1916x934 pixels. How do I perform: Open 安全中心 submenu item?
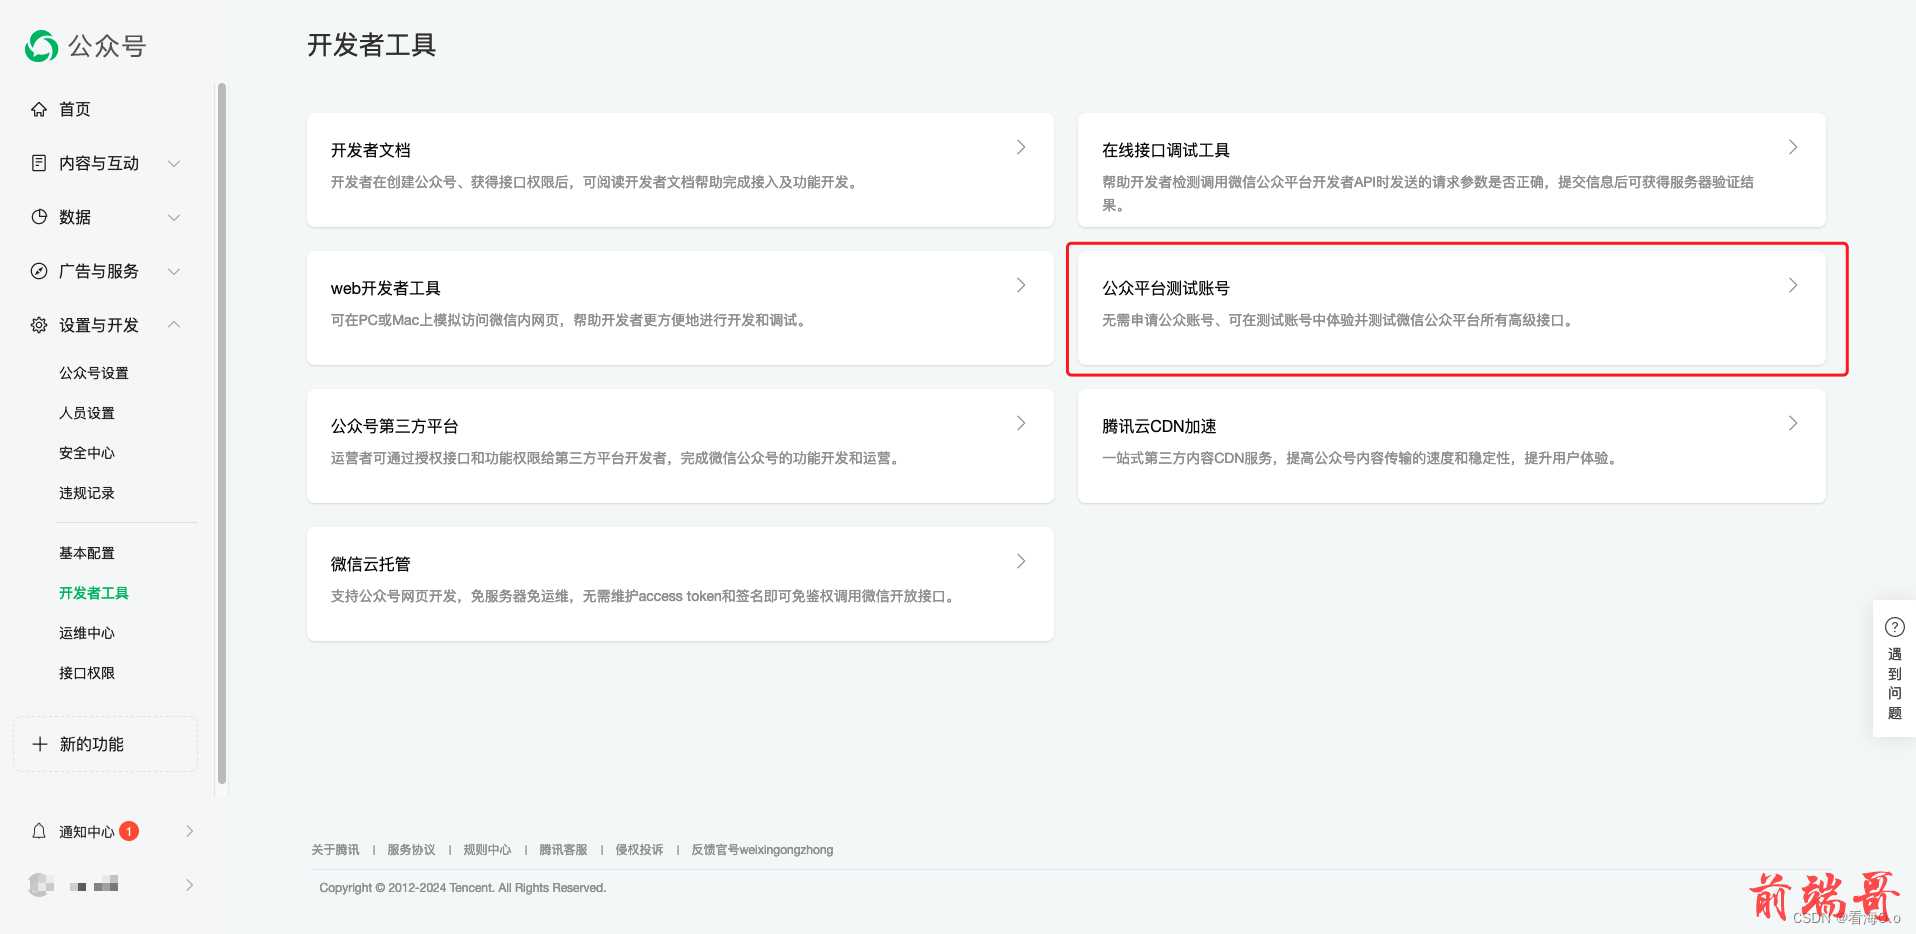(x=87, y=453)
